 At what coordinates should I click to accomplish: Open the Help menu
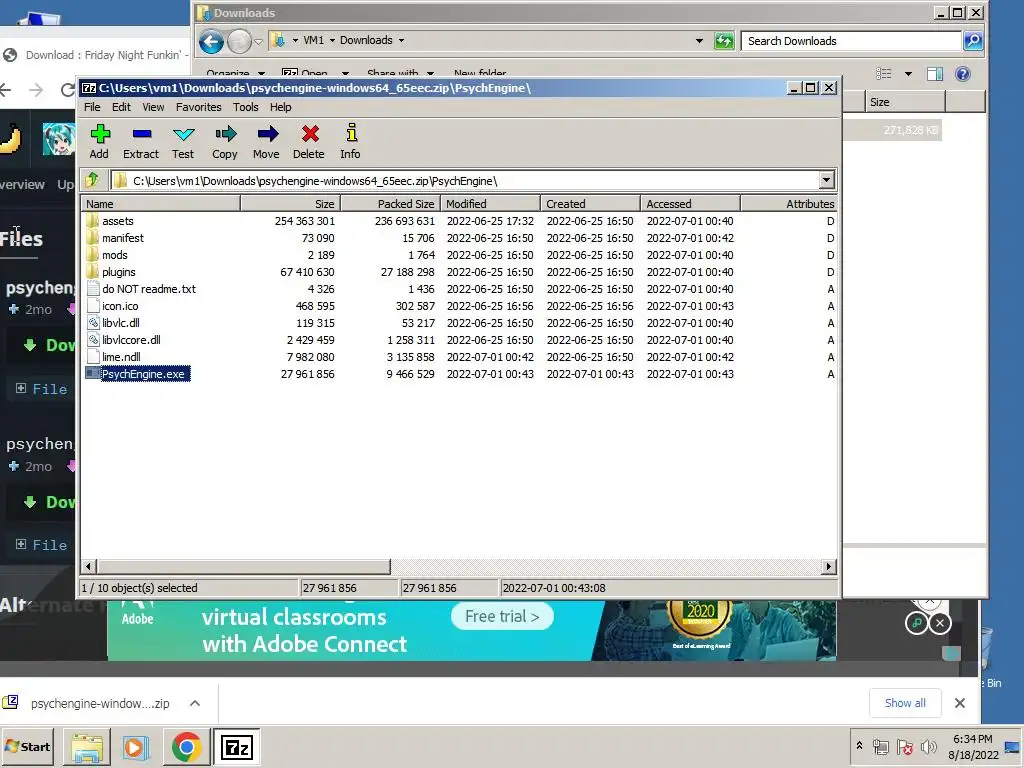coord(281,107)
